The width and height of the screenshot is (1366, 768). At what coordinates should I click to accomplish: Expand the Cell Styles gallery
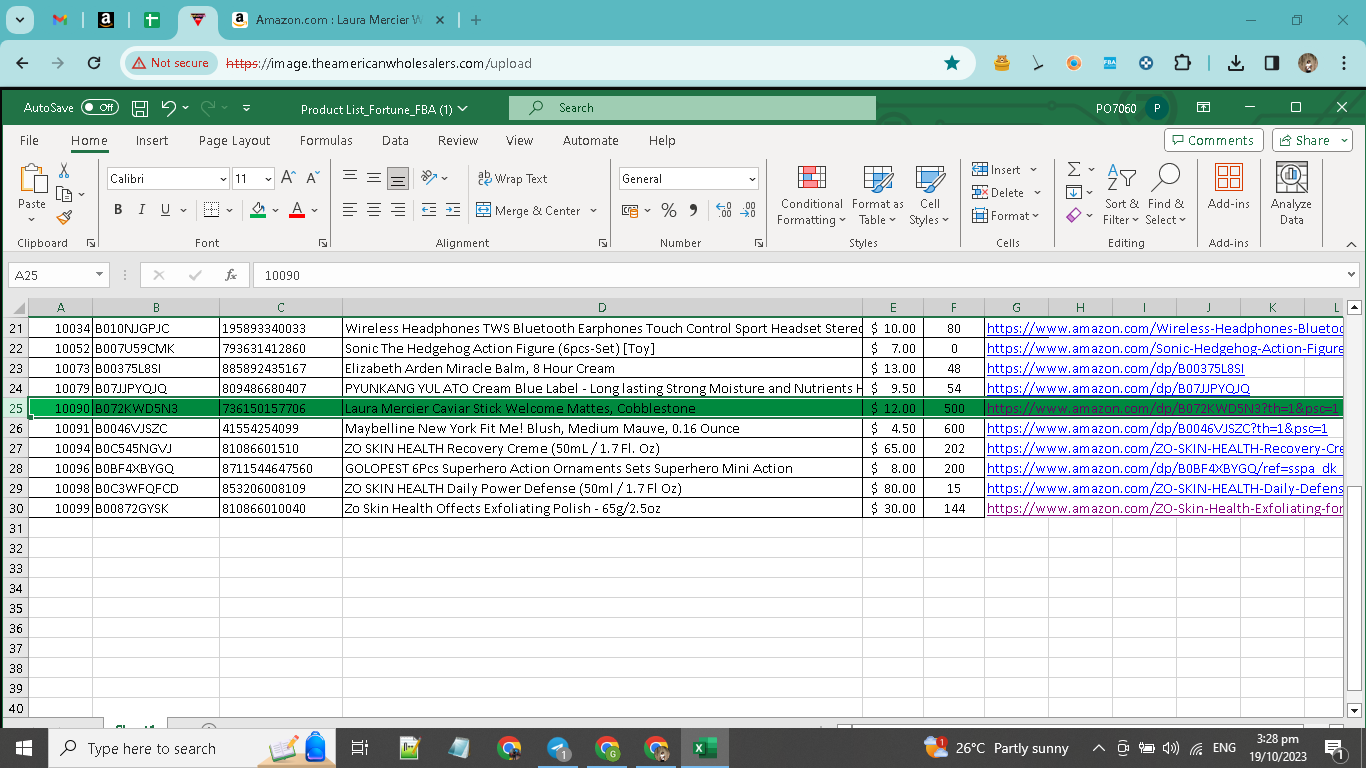pyautogui.click(x=930, y=196)
